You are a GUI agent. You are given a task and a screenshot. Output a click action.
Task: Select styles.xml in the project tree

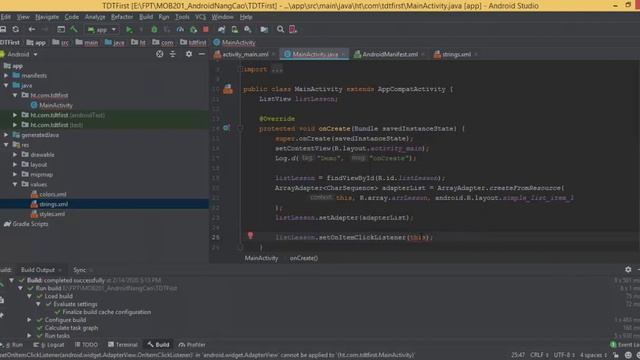click(x=52, y=214)
